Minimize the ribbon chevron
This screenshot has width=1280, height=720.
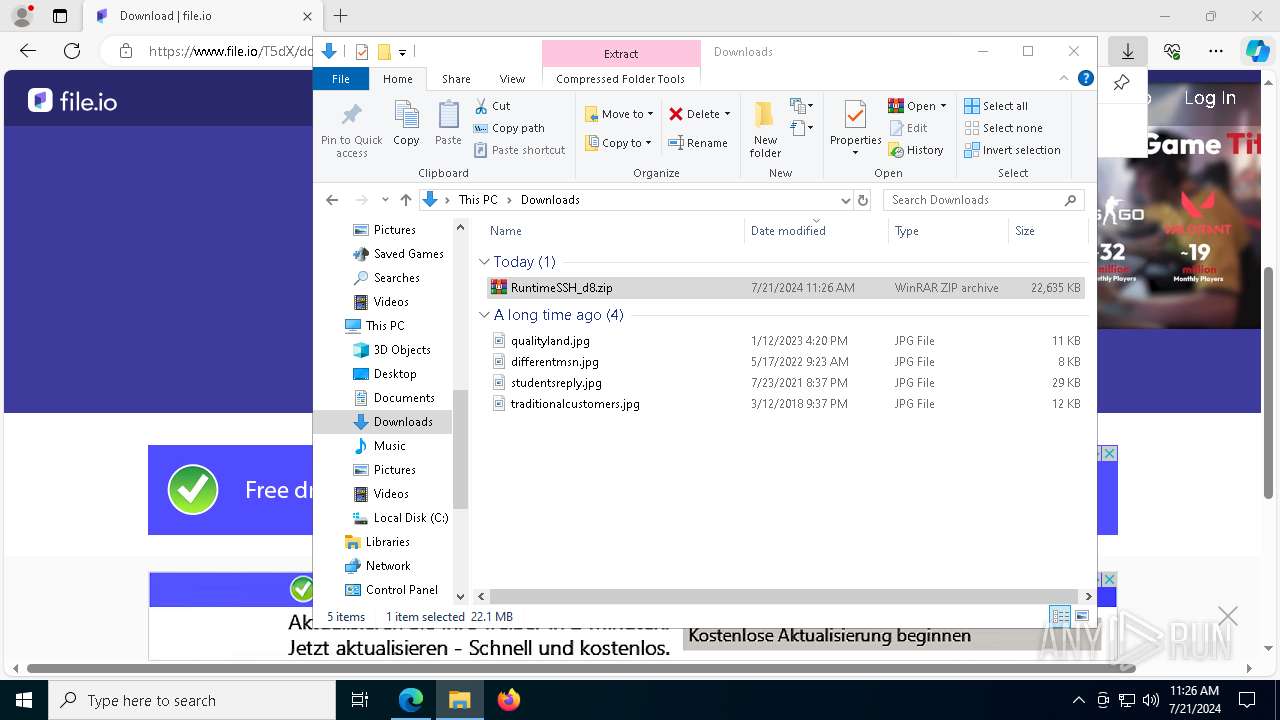(1063, 78)
